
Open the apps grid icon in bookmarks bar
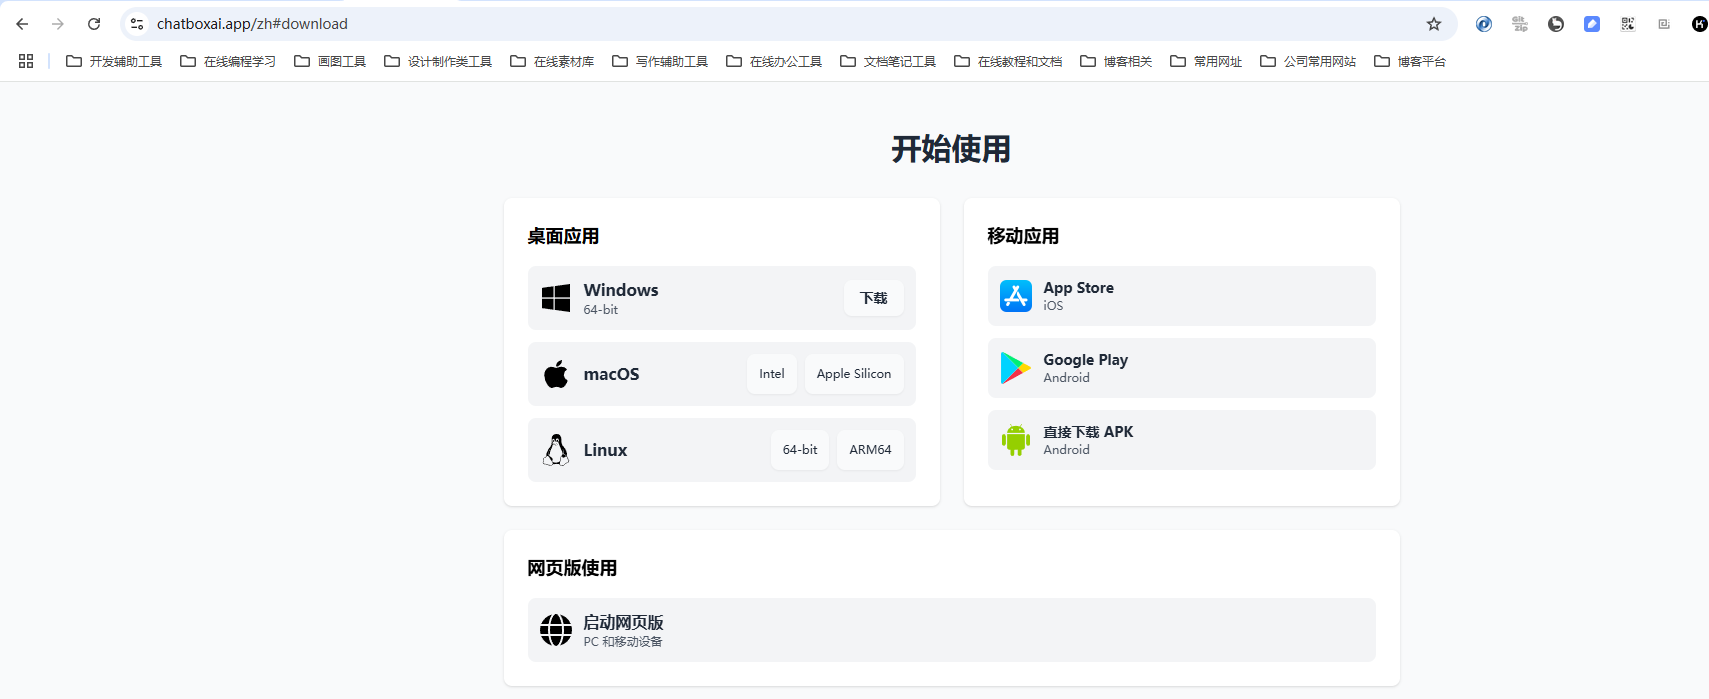(x=26, y=61)
